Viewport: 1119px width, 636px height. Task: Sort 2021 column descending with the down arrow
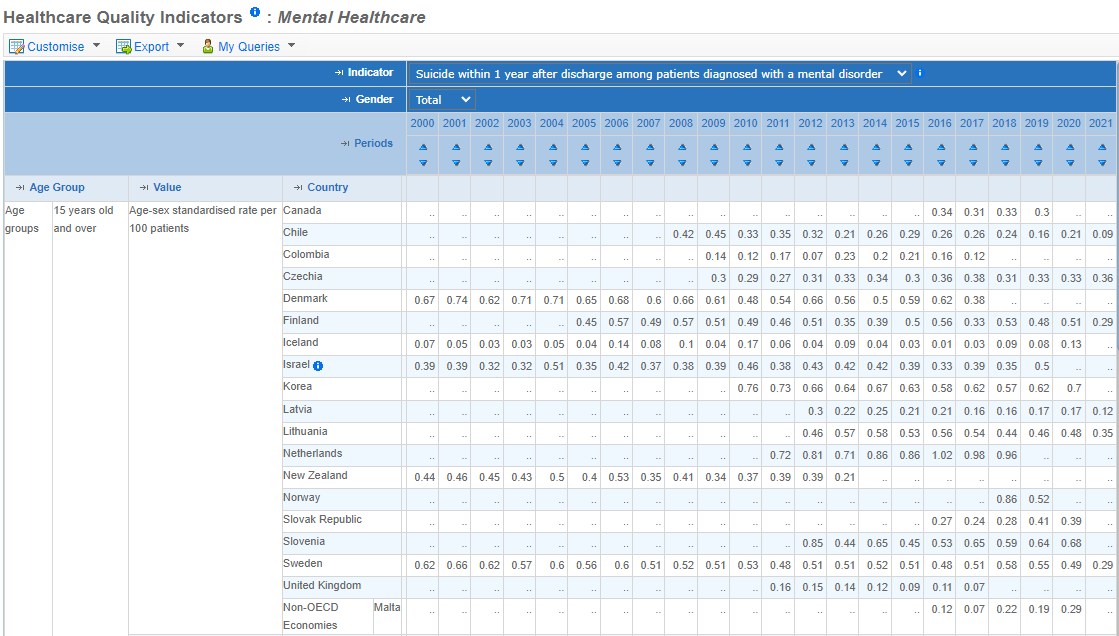click(x=1102, y=163)
